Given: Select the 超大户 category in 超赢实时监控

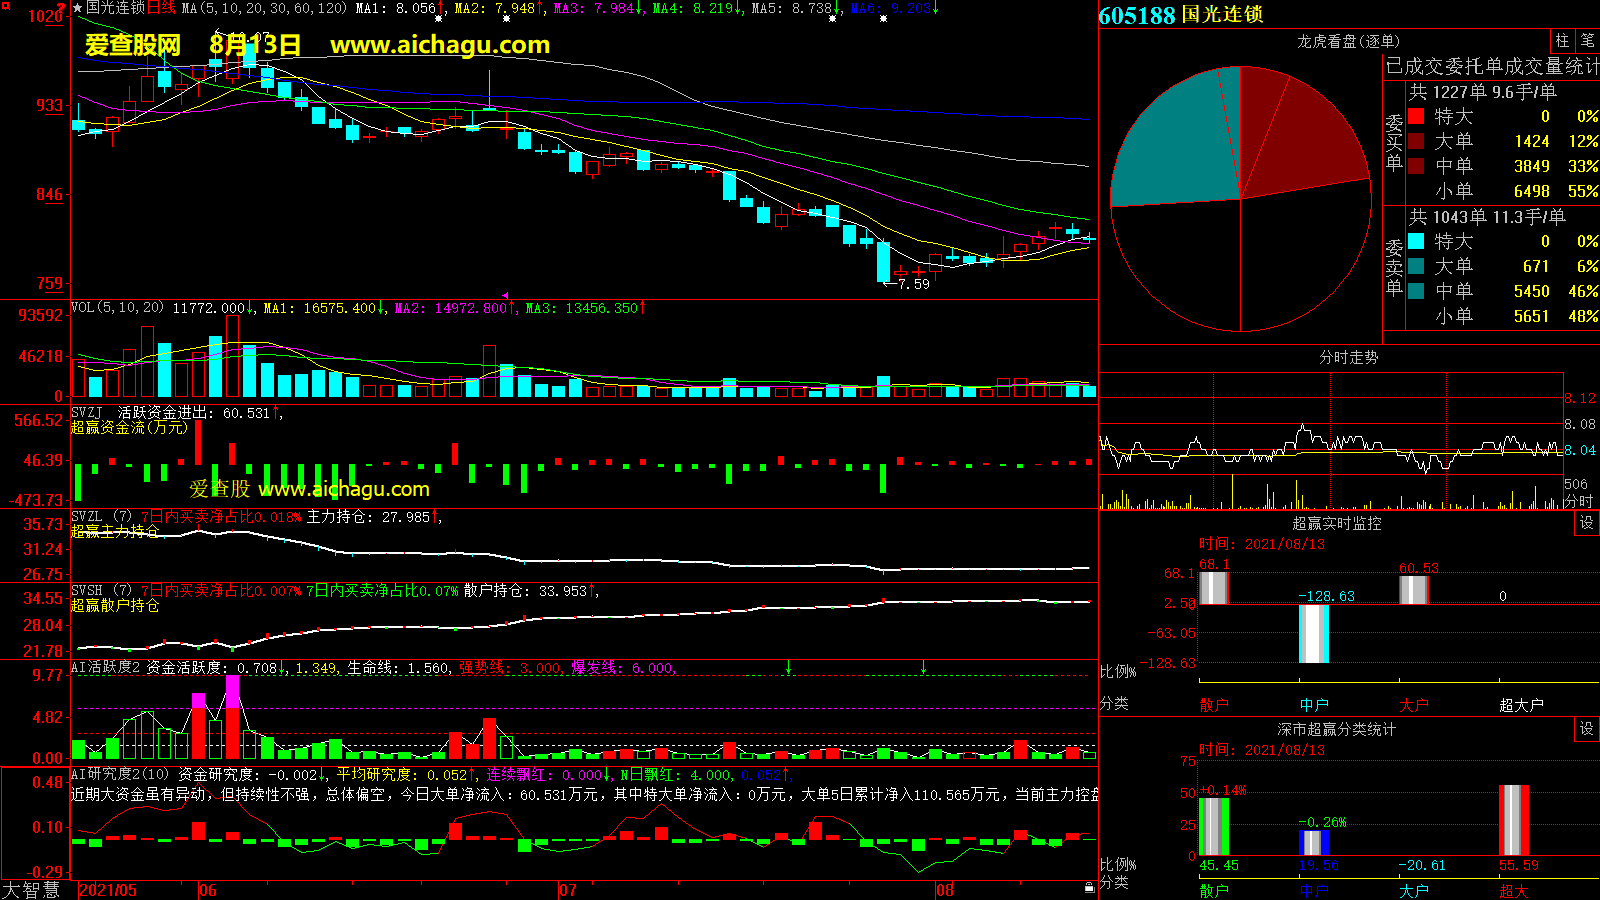Looking at the screenshot, I should pyautogui.click(x=1521, y=705).
